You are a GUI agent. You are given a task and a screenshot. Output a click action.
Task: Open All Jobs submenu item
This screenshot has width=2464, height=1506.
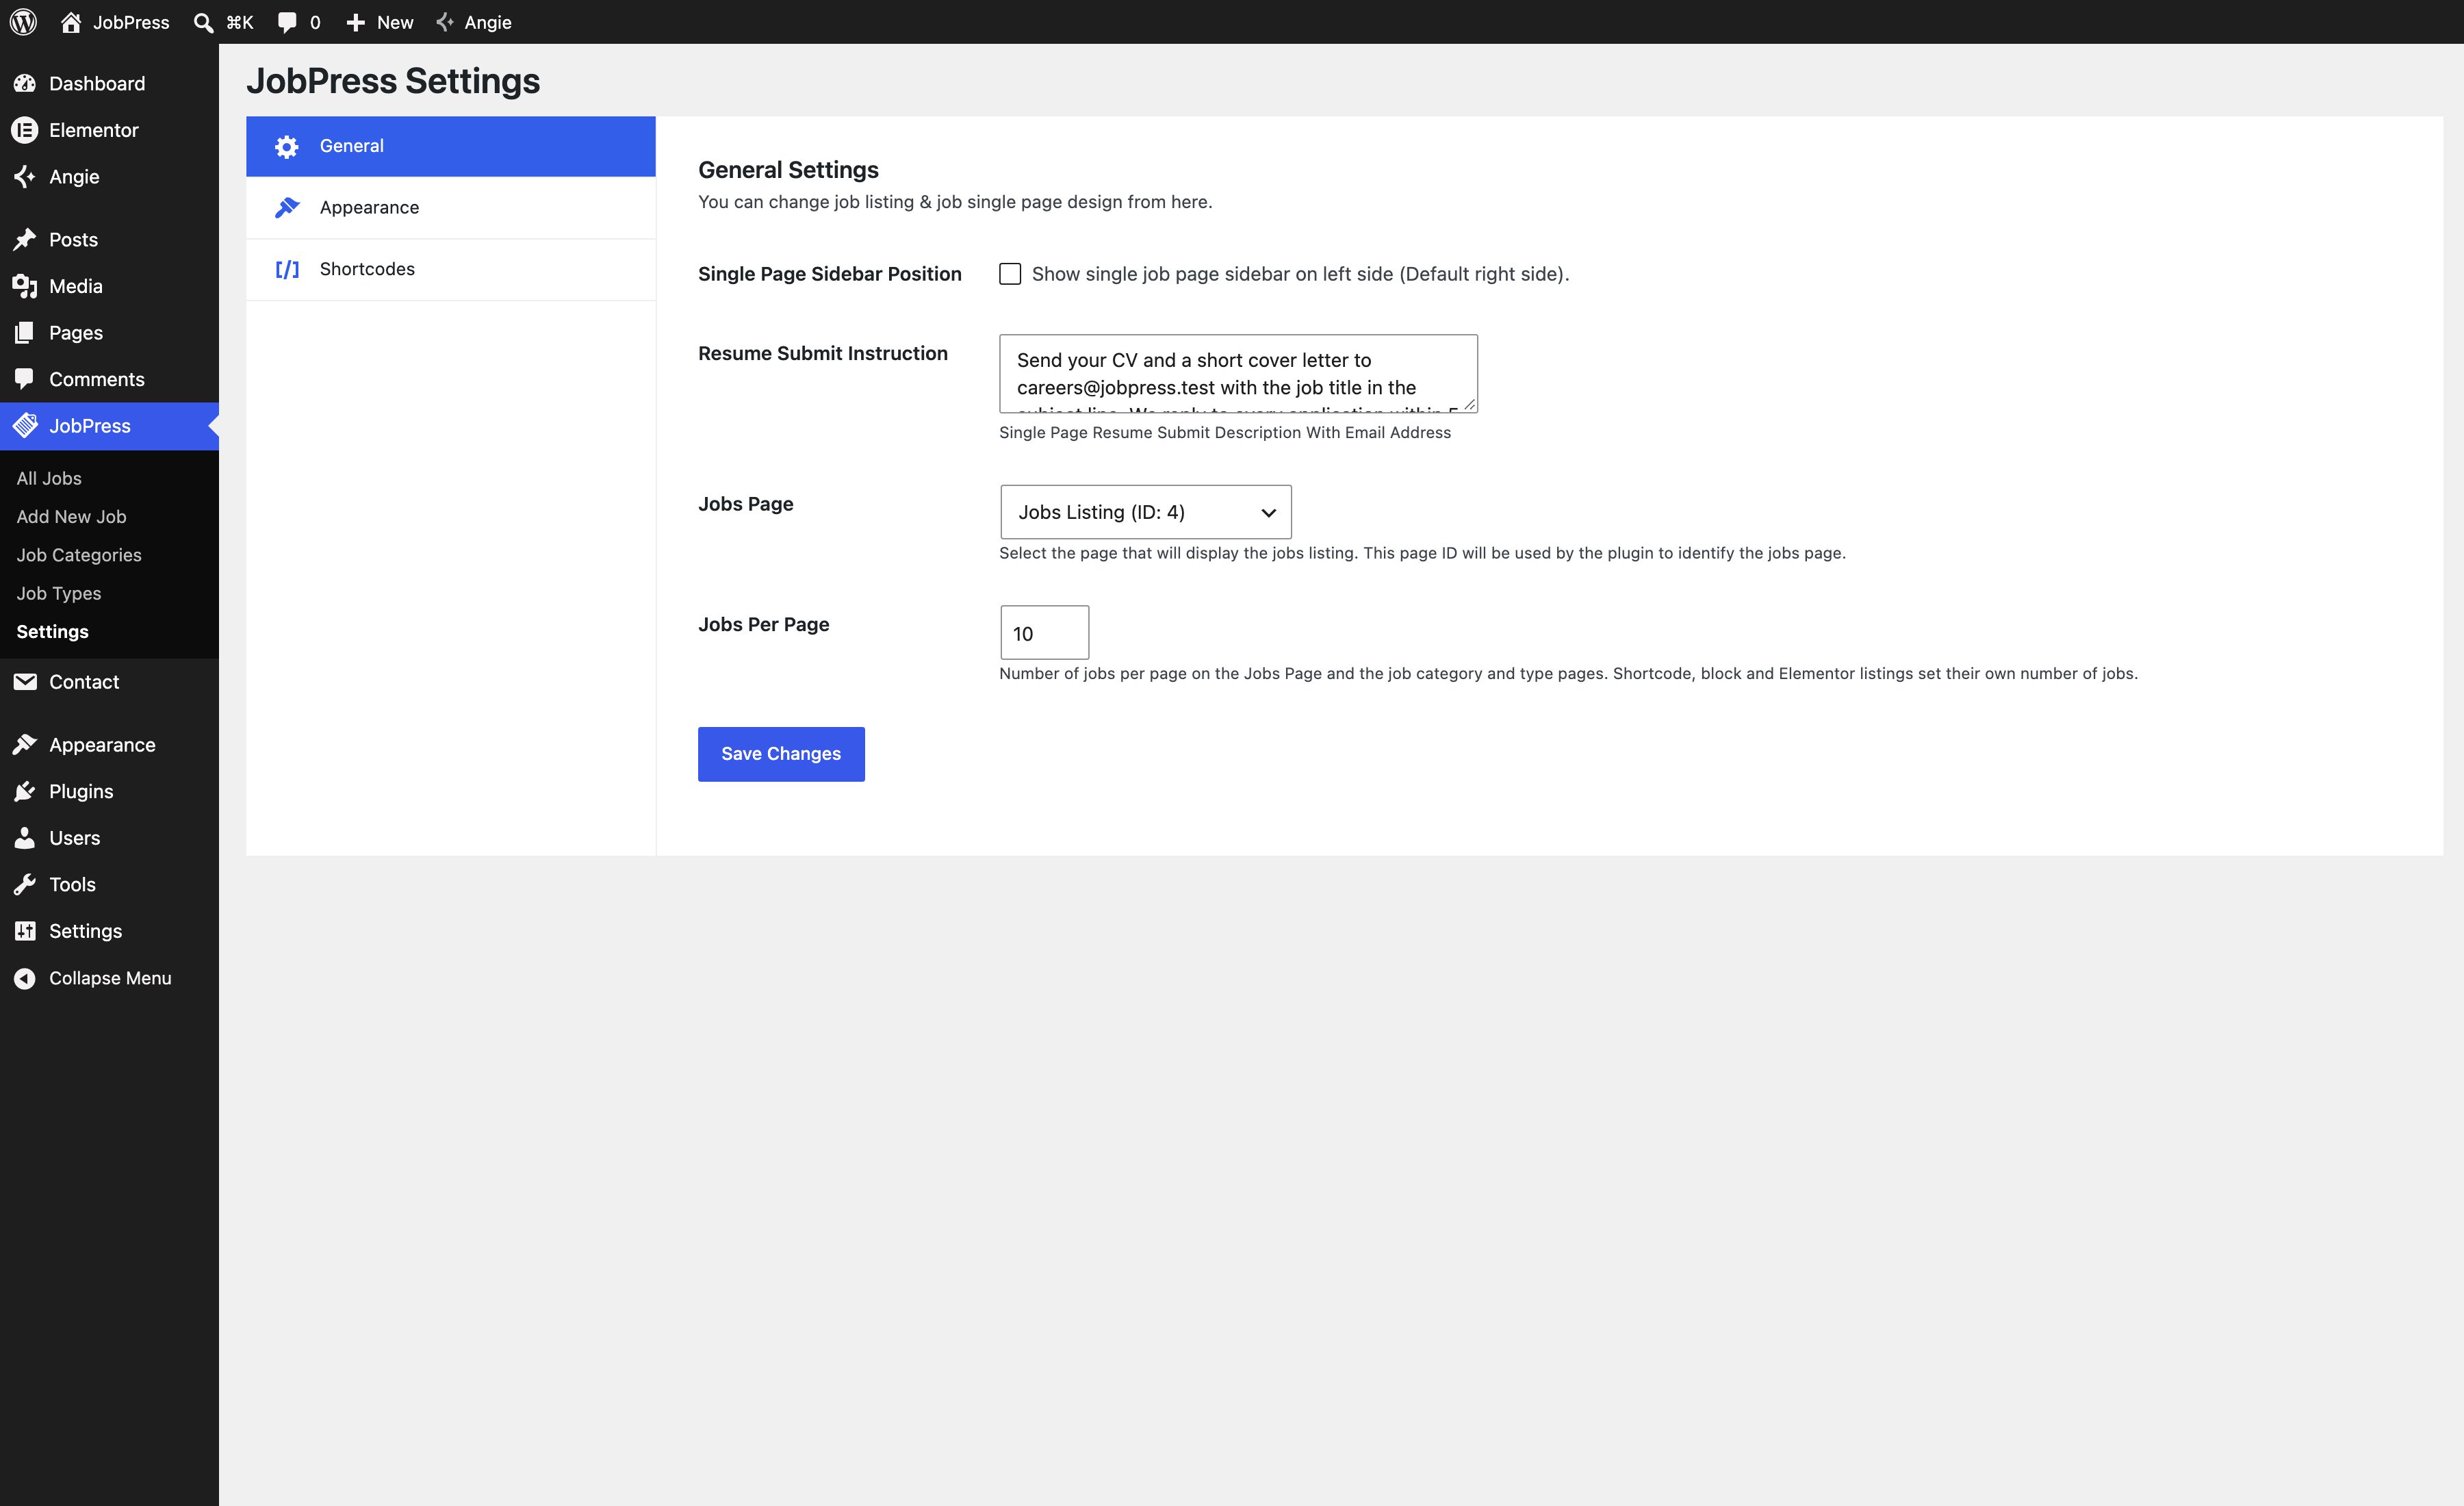tap(49, 478)
